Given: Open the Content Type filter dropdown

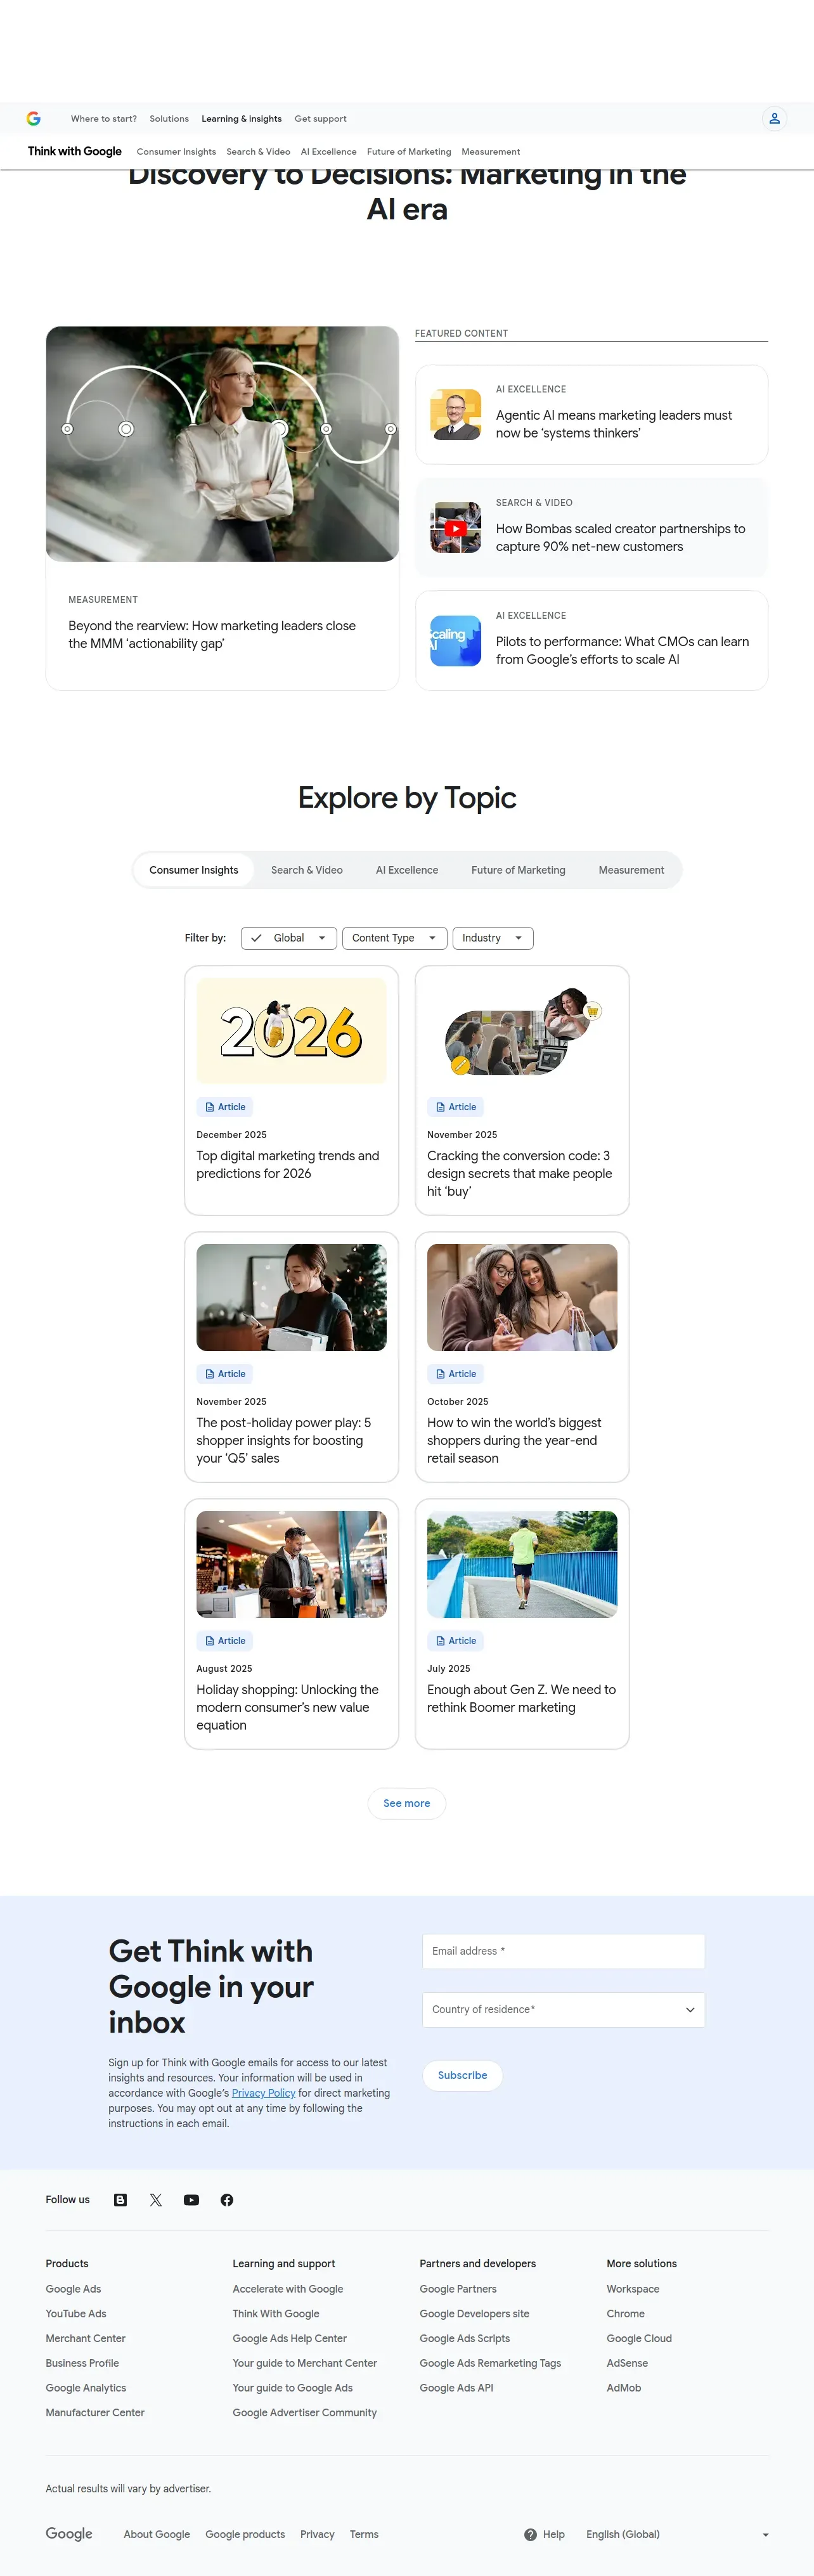Looking at the screenshot, I should point(394,938).
